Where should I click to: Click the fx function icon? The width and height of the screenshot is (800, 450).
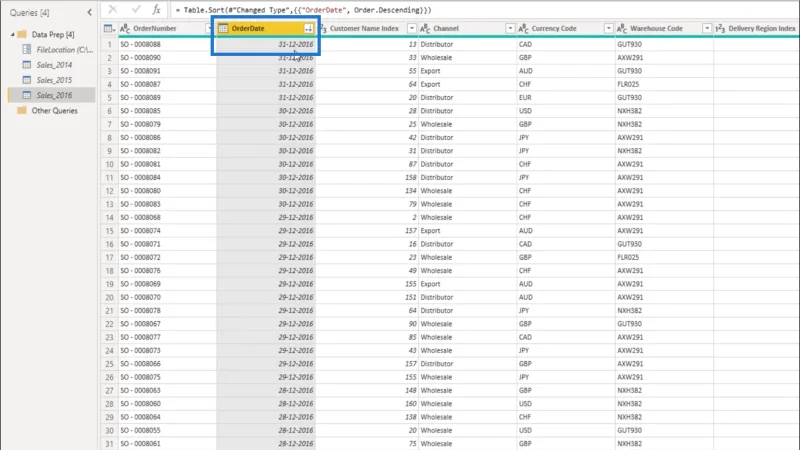pyautogui.click(x=157, y=9)
